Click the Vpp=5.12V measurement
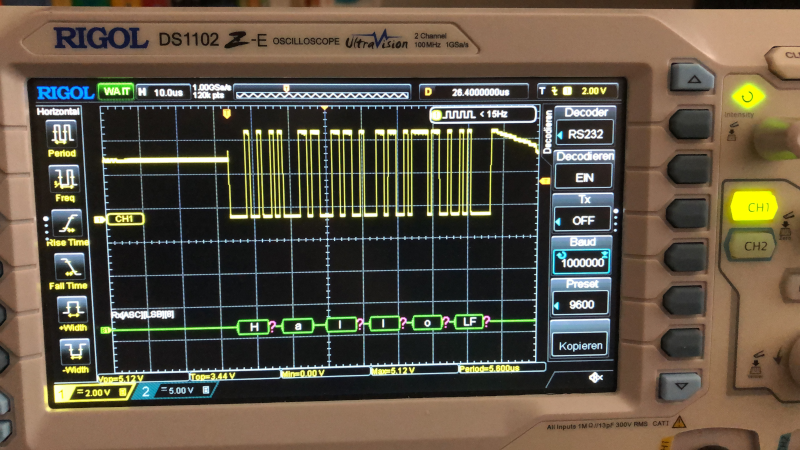The image size is (800, 450). [x=120, y=379]
